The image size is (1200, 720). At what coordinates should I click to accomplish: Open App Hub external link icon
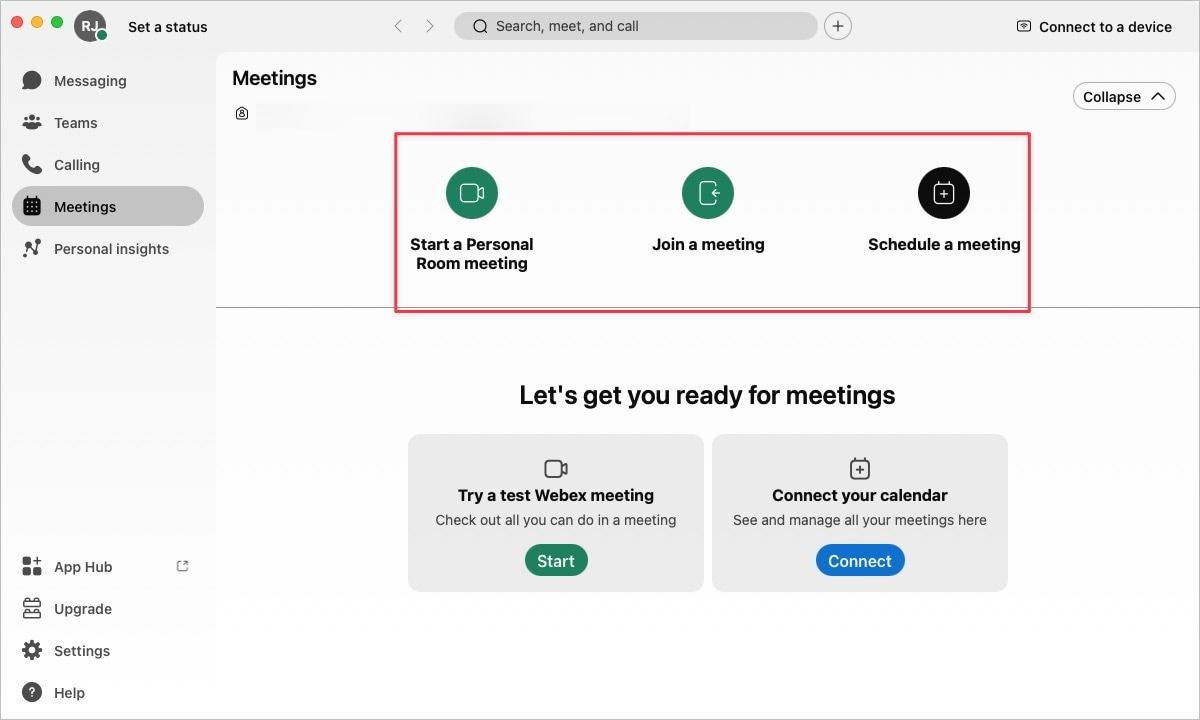[182, 566]
